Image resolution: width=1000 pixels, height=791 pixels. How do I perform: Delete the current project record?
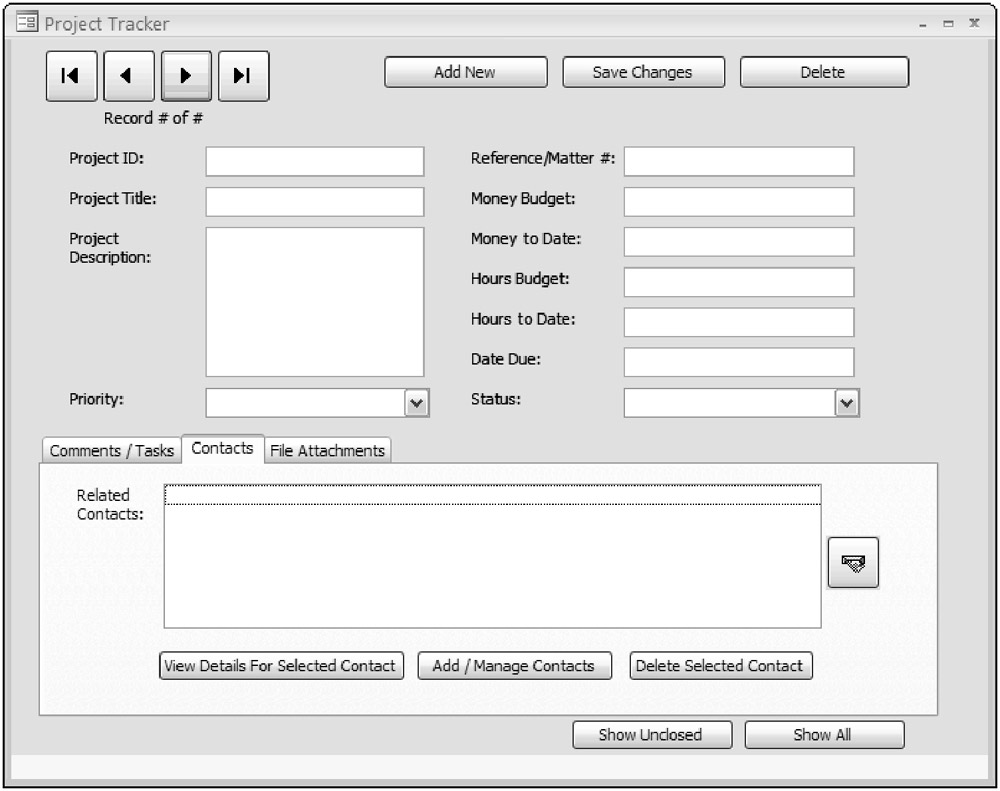click(824, 72)
